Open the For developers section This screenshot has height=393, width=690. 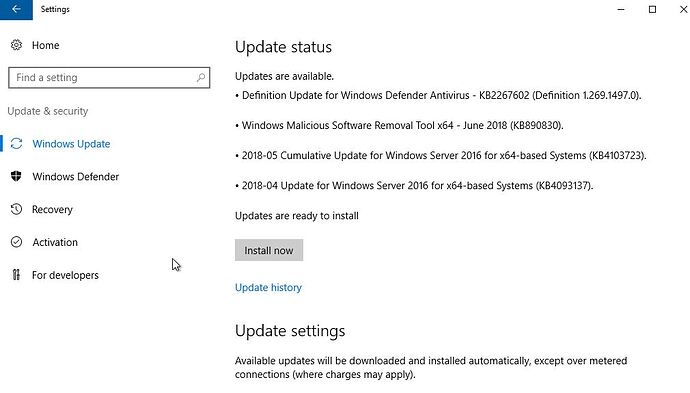[65, 275]
